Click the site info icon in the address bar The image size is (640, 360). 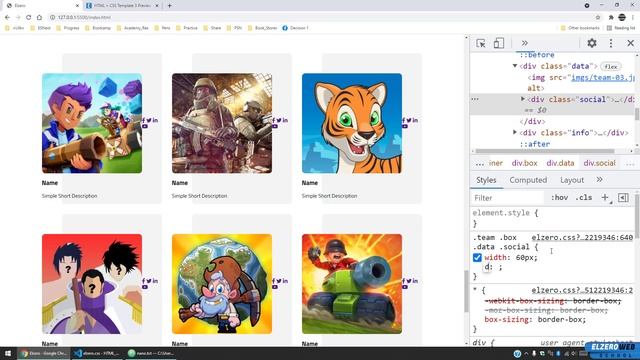coord(52,17)
